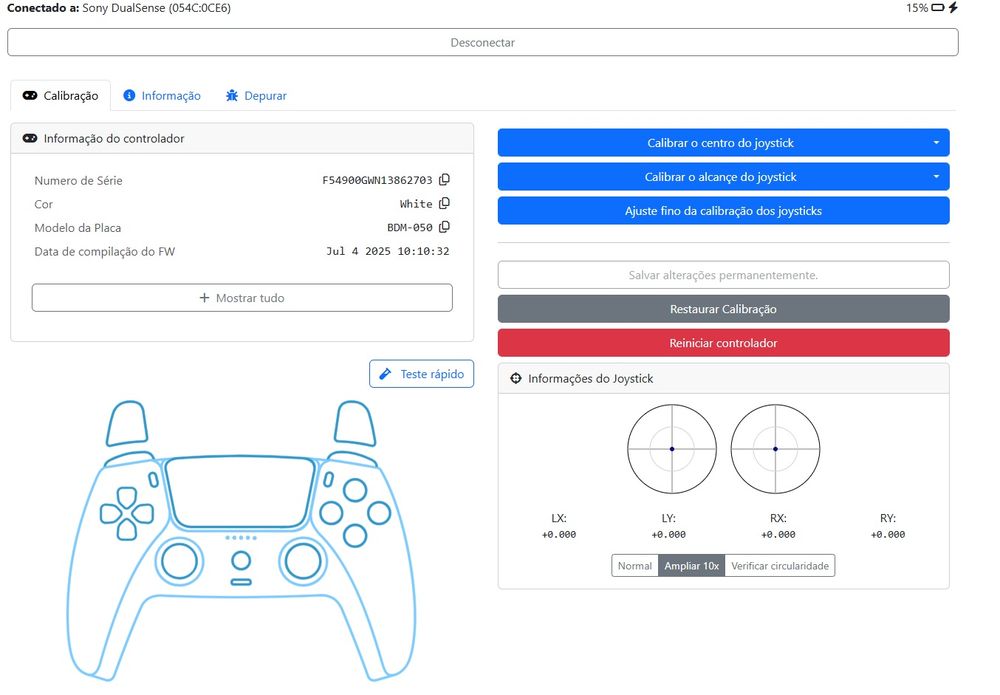Viewport: 1000px width, 695px height.
Task: Expand dropdown arrow on Calibrar o alcançe do joystick
Action: coord(936,177)
